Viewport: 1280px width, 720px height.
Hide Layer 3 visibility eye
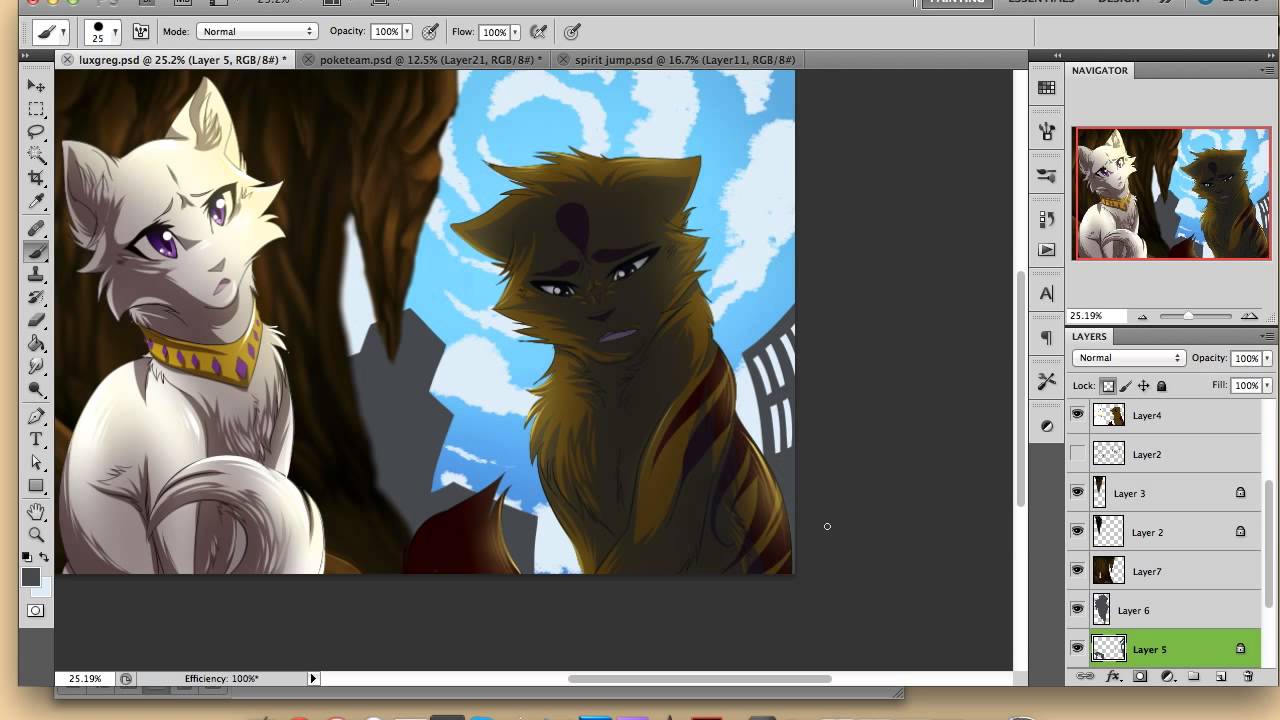(1077, 492)
